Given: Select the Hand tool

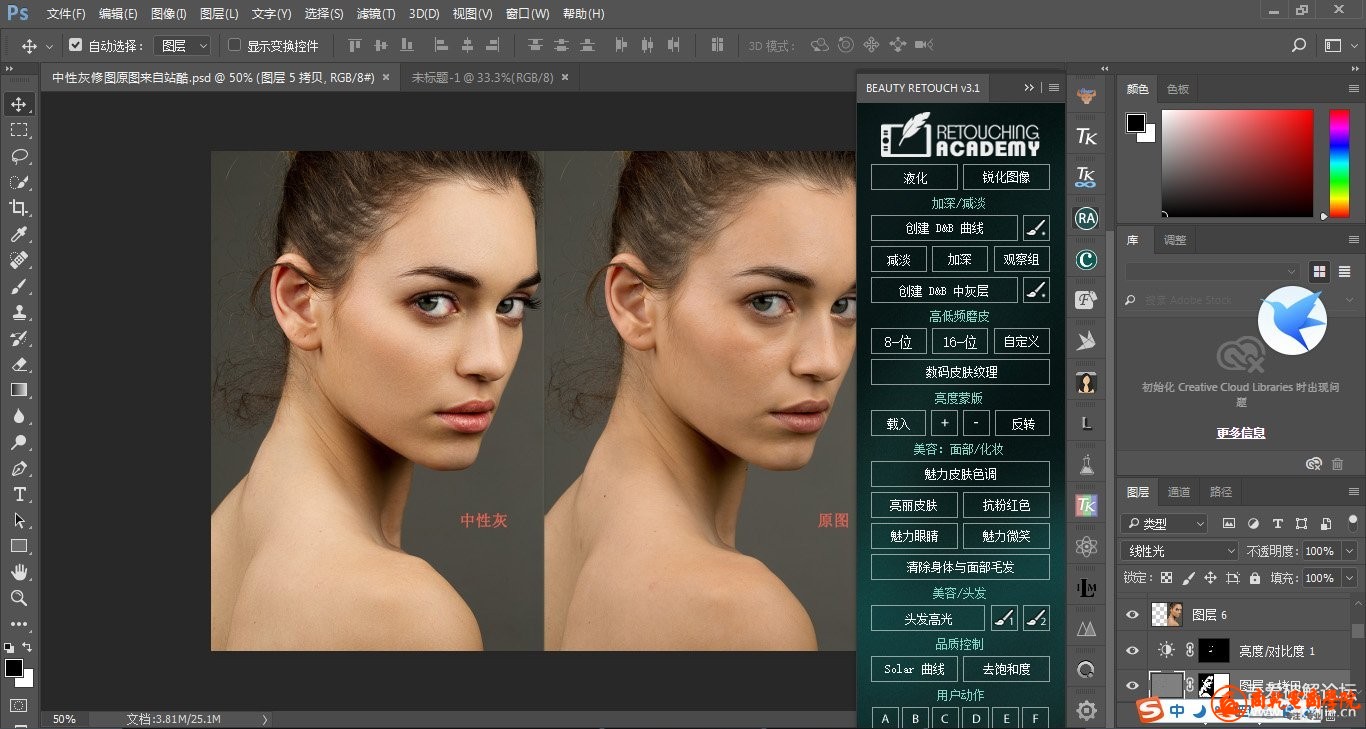Looking at the screenshot, I should (x=19, y=572).
